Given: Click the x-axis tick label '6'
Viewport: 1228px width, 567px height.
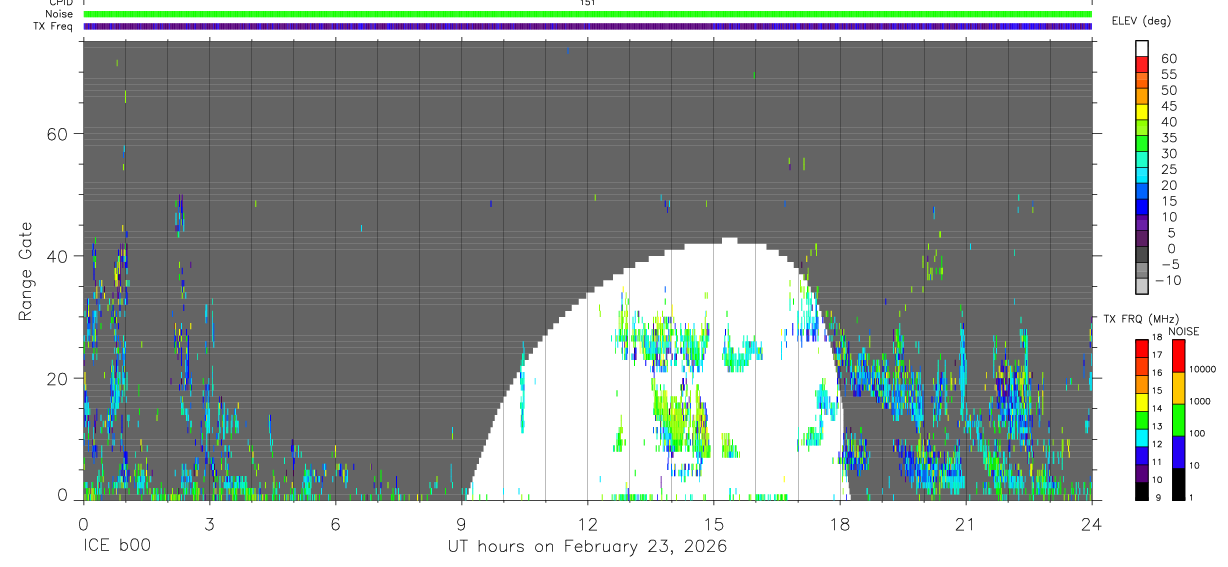Looking at the screenshot, I should tap(335, 523).
